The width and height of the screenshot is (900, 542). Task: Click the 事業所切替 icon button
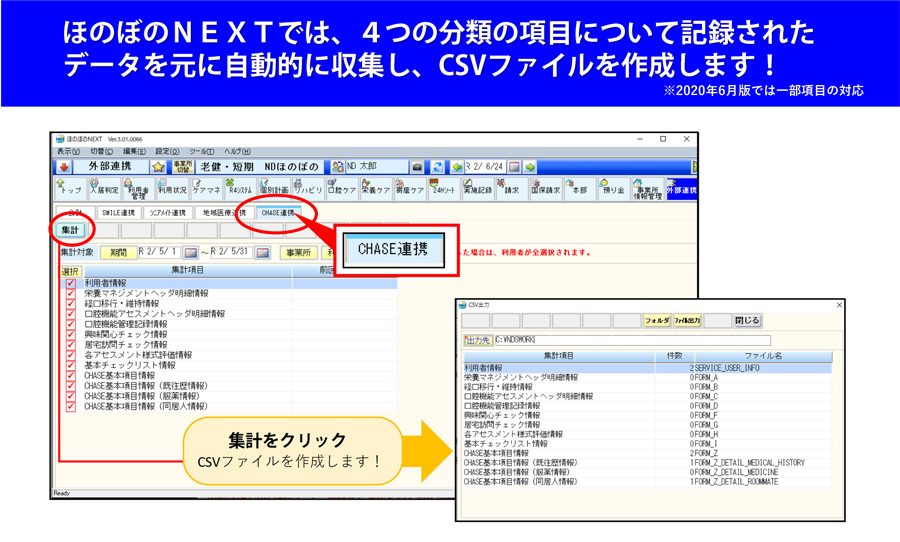coord(183,167)
